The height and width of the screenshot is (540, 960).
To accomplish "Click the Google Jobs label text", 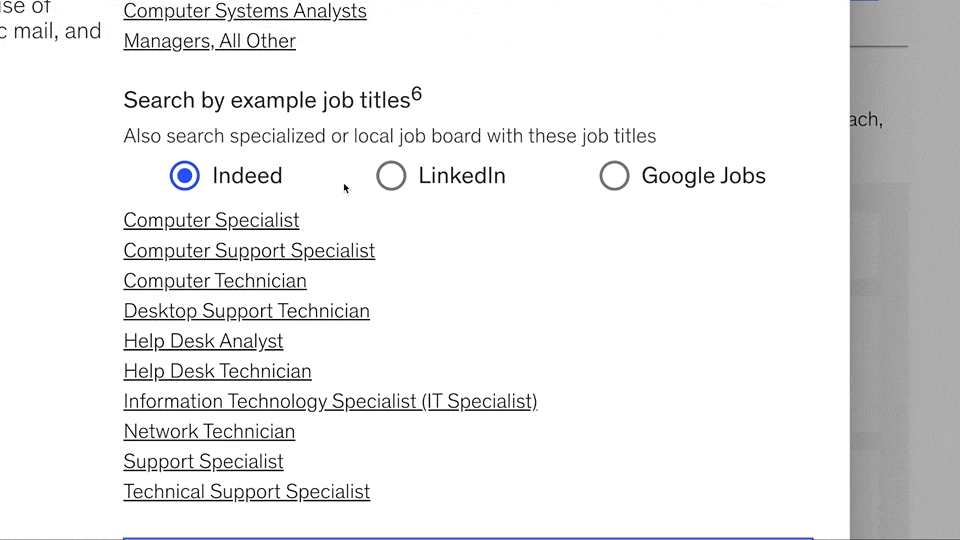I will [x=703, y=176].
